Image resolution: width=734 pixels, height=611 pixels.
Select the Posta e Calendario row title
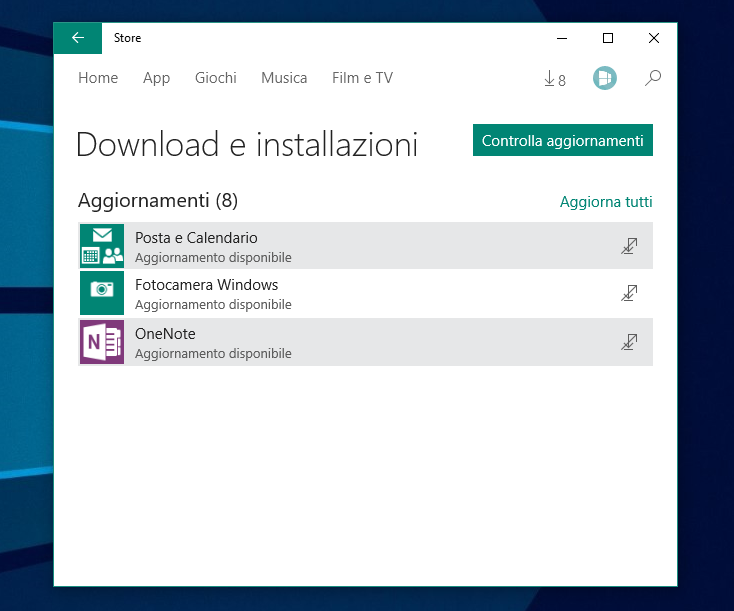point(196,238)
